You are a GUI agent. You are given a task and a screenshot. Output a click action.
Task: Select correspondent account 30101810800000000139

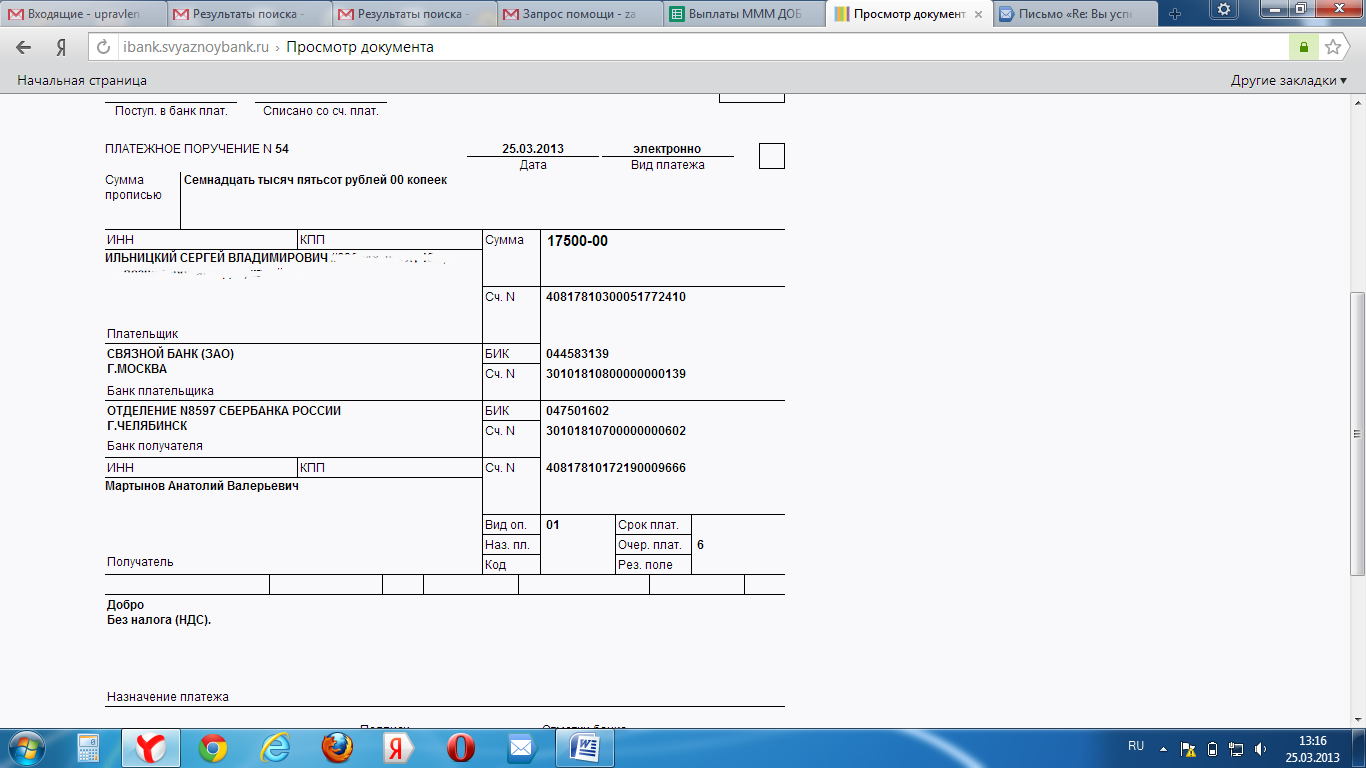click(616, 374)
